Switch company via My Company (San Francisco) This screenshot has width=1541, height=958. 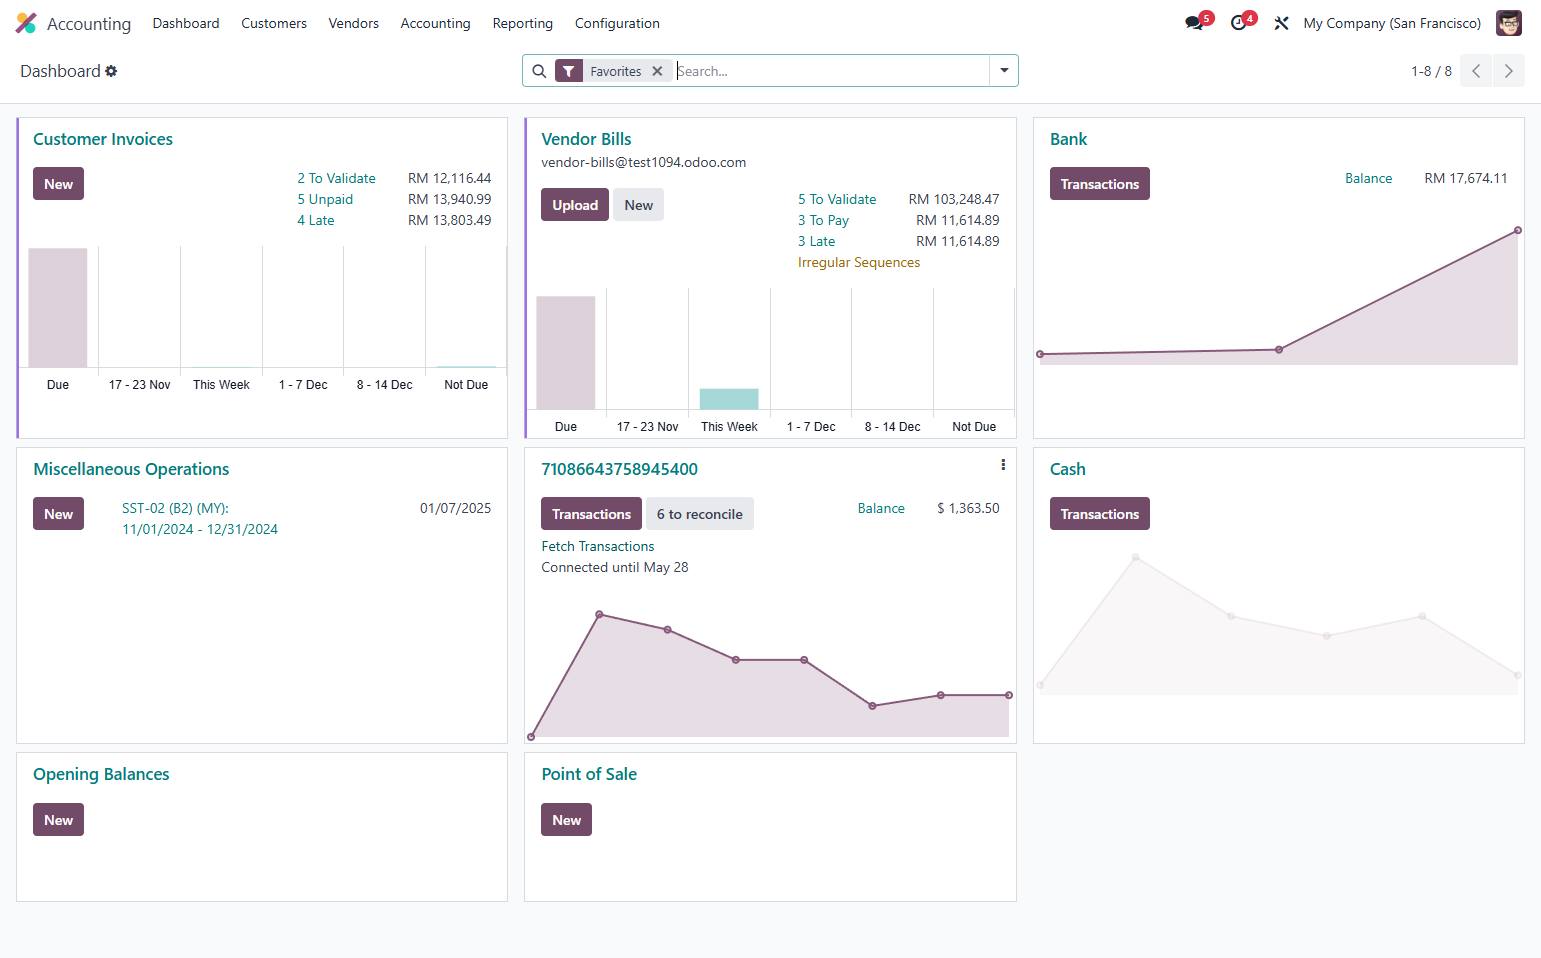point(1392,23)
